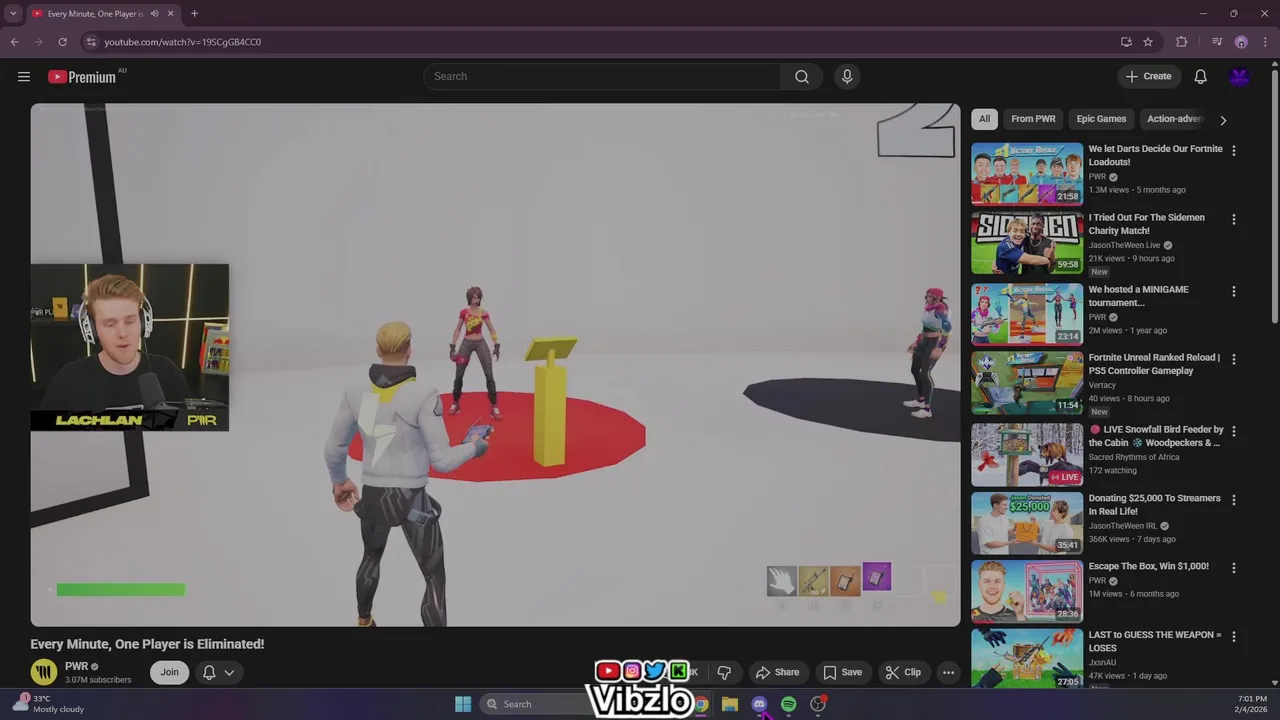Select the 'Epic Games' filter chip
Image resolution: width=1280 pixels, height=720 pixels.
point(1101,119)
